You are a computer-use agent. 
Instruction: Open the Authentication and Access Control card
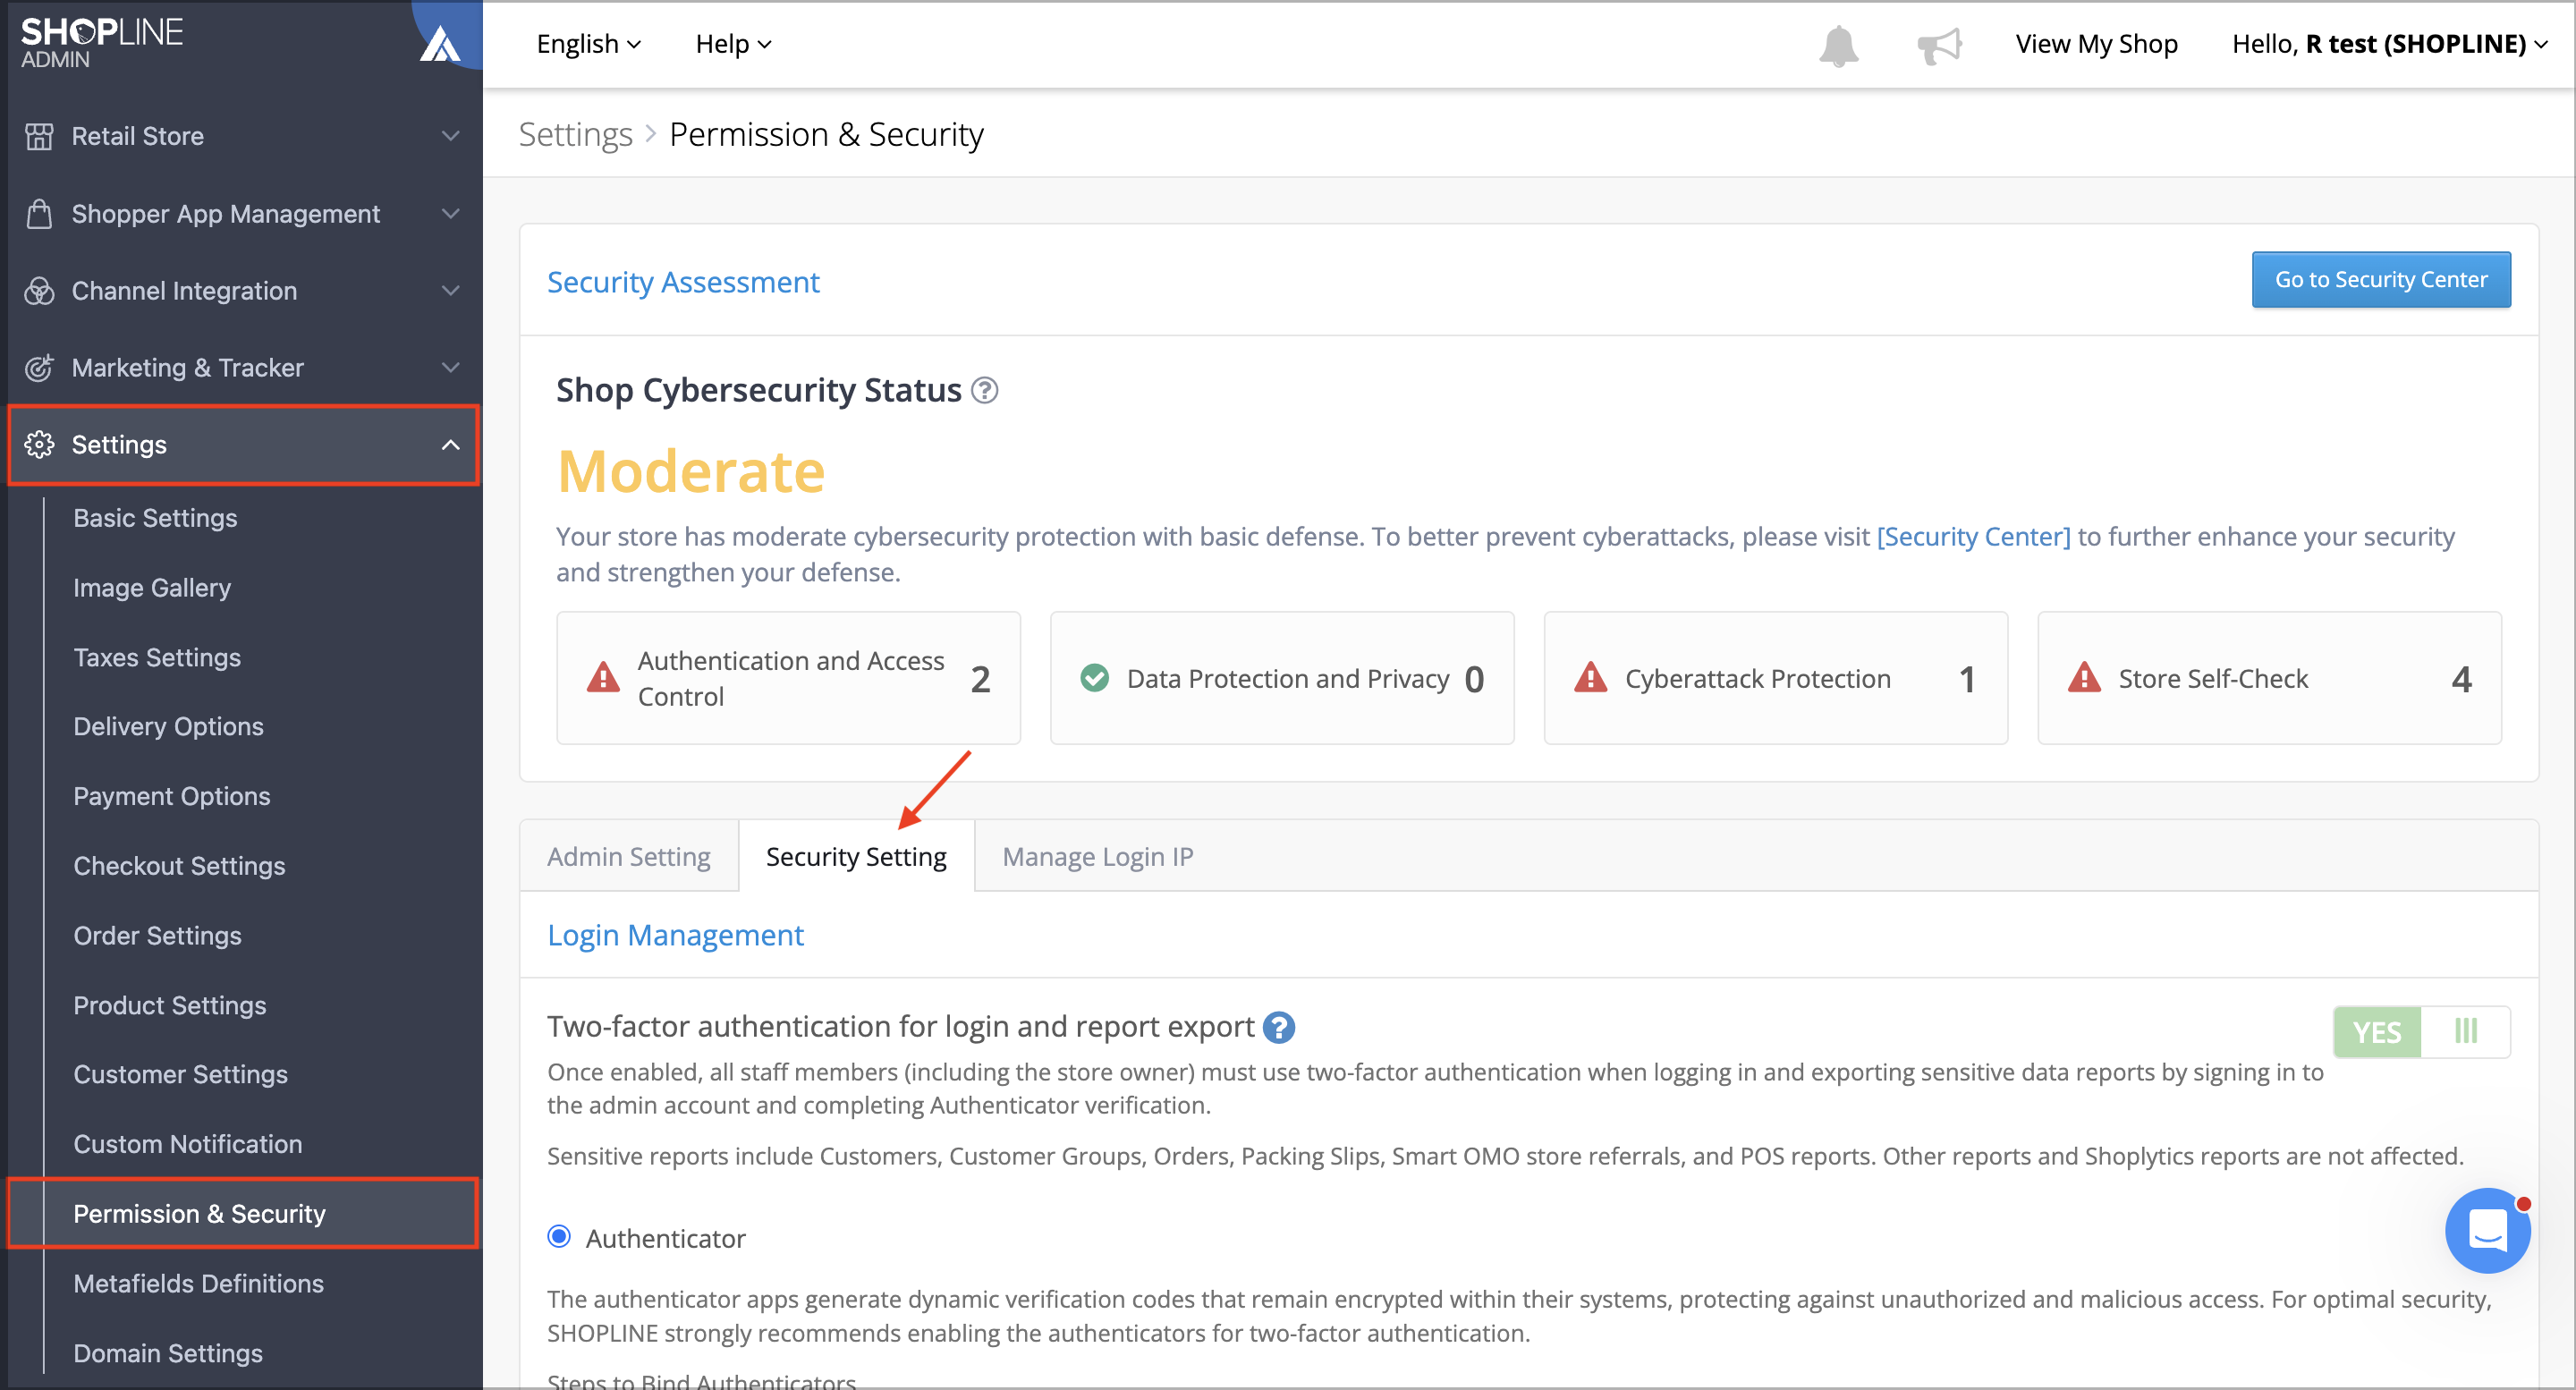[788, 678]
